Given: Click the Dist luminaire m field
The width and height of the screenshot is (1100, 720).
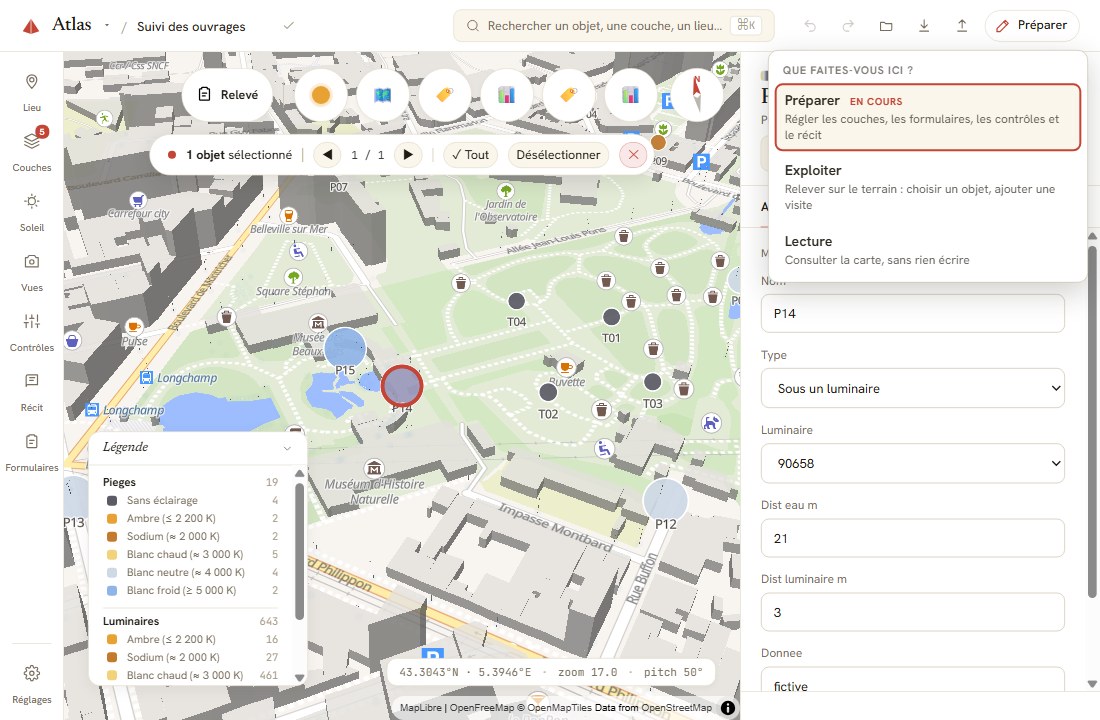Looking at the screenshot, I should pyautogui.click(x=913, y=612).
